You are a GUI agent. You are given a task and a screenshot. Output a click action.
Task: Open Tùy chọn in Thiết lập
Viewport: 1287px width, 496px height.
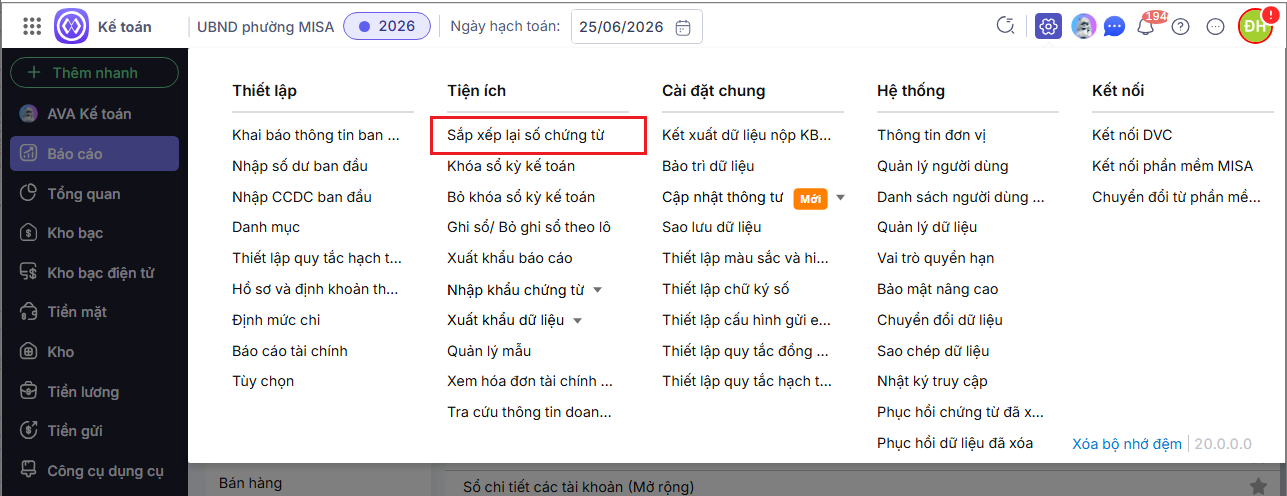click(264, 382)
